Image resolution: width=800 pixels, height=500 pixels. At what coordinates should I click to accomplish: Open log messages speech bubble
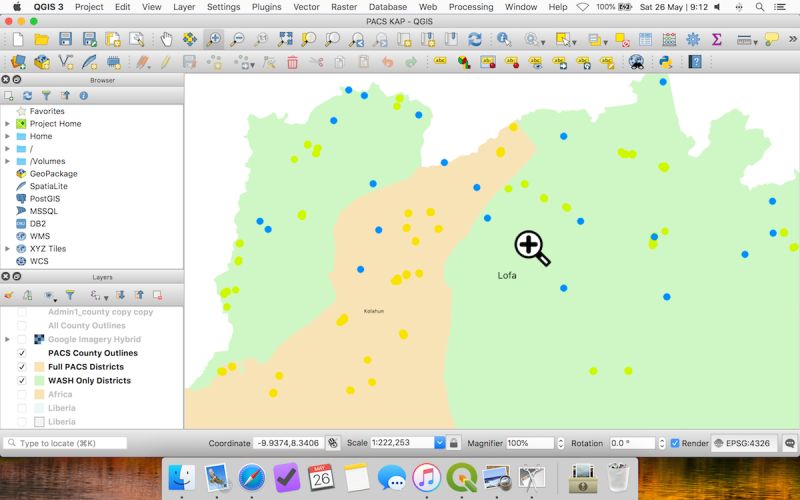tap(790, 443)
